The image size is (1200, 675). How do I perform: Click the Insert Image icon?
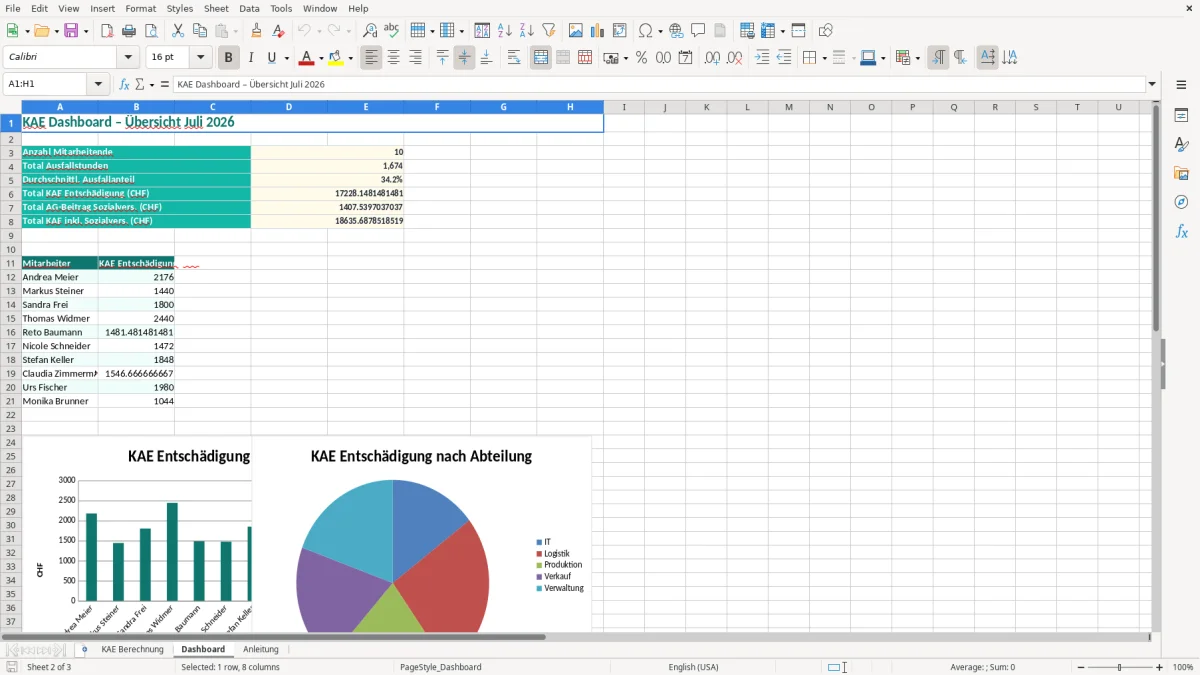tap(576, 31)
